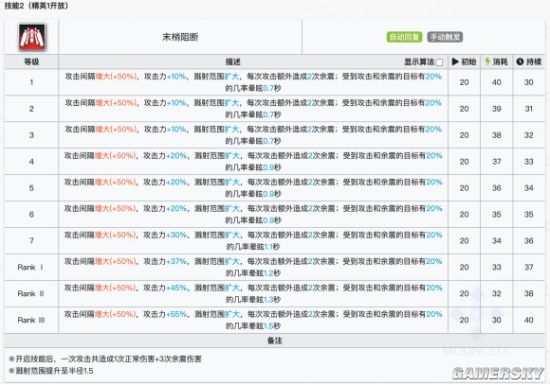Click the note about 3次余震伤害
The height and width of the screenshot is (385, 550).
tap(105, 359)
